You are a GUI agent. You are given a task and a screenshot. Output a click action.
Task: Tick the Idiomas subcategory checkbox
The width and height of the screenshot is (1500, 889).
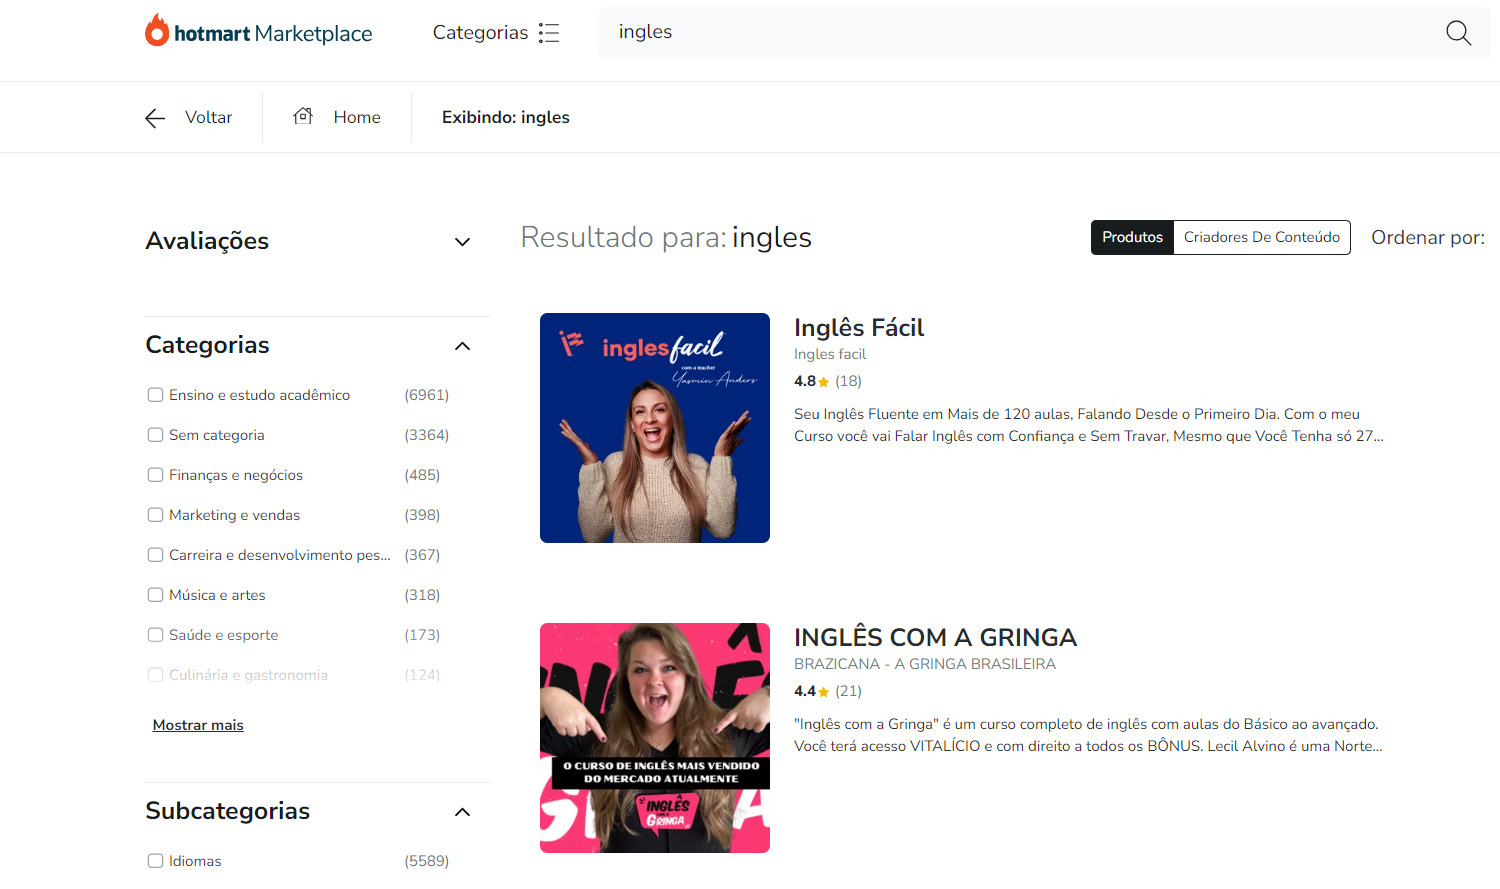click(155, 861)
